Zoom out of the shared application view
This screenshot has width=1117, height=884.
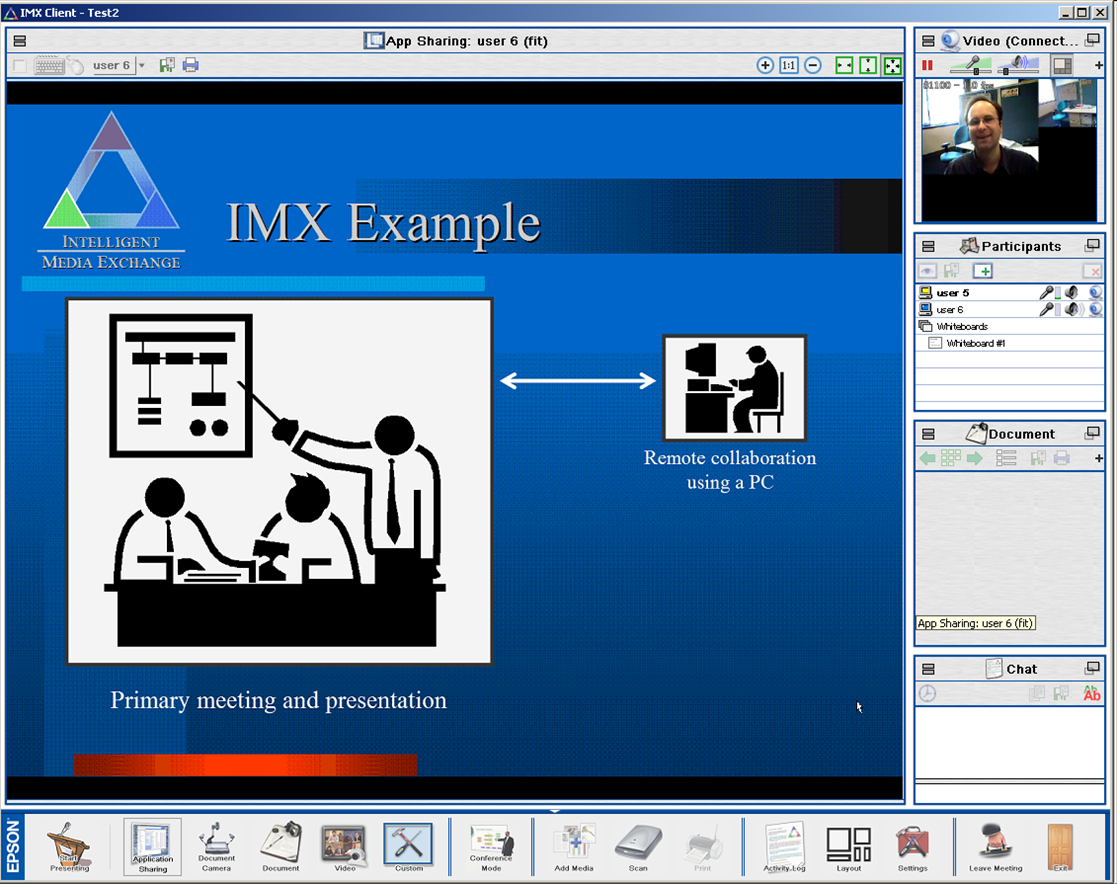(x=813, y=66)
